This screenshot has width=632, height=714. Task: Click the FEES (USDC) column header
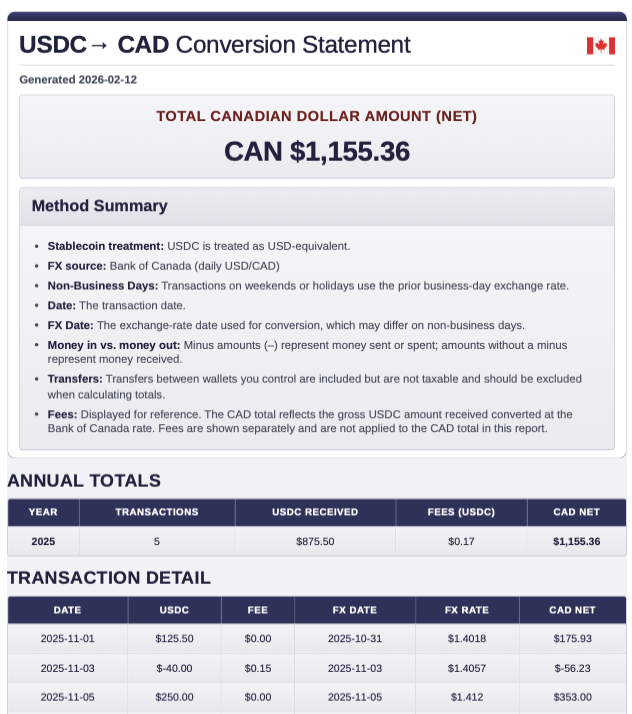(x=461, y=512)
